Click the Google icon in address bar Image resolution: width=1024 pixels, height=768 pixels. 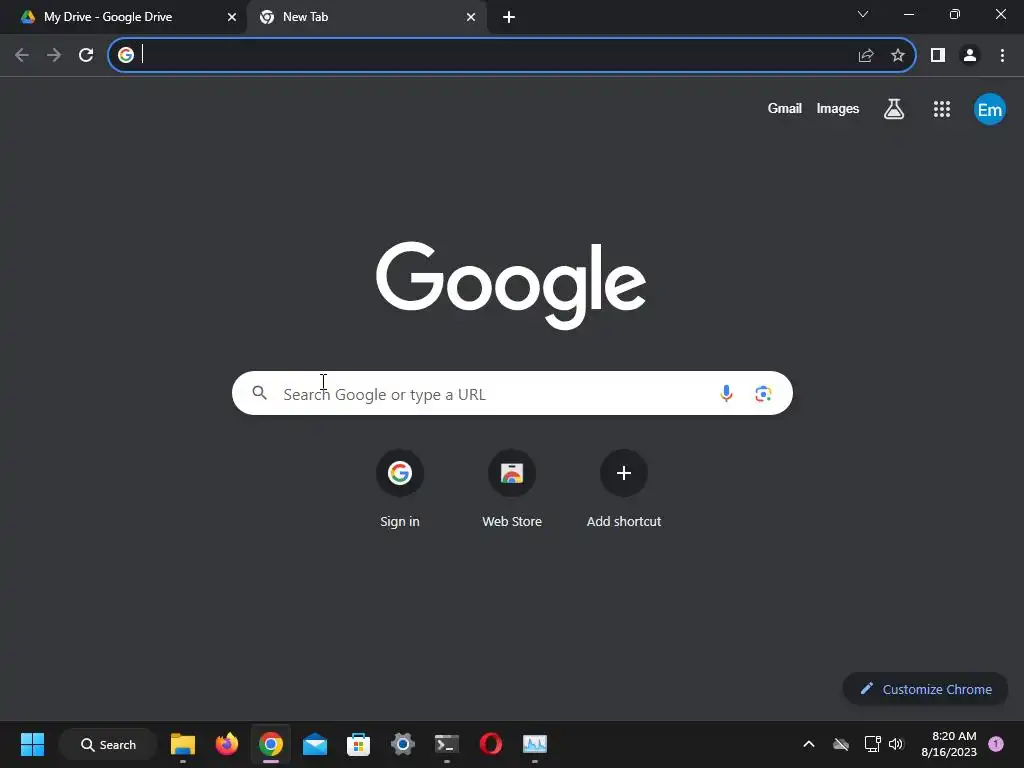(x=126, y=55)
